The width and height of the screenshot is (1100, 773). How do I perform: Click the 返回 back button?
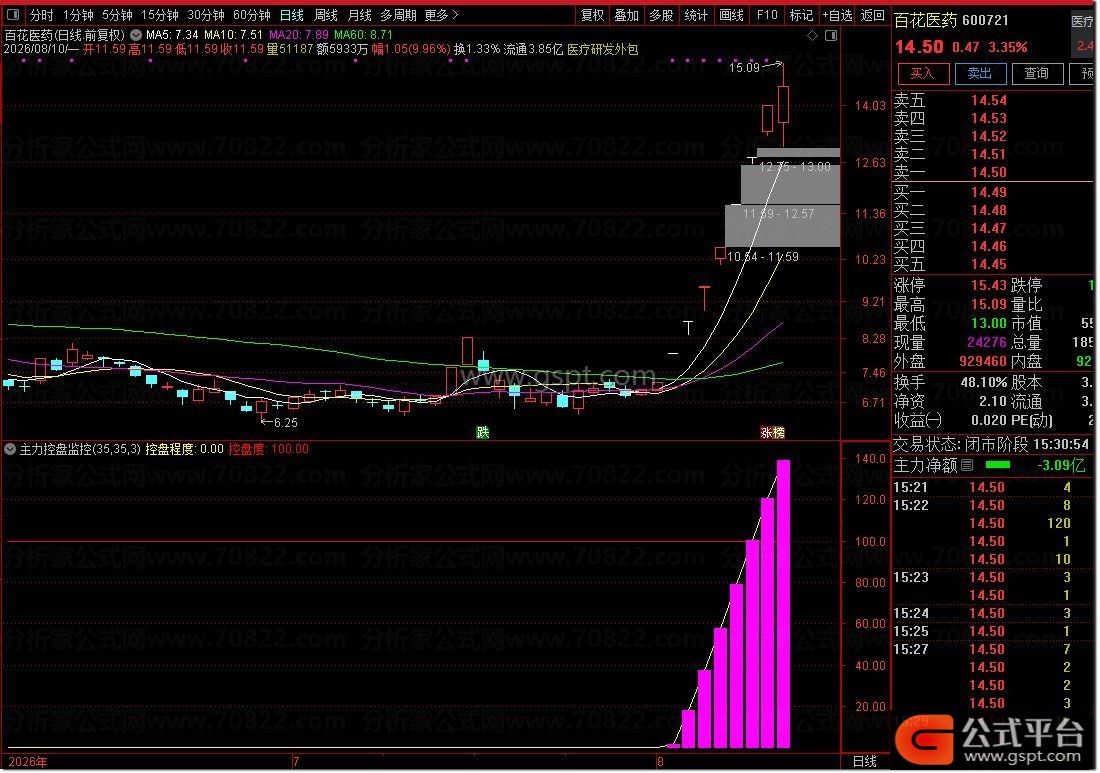(873, 15)
